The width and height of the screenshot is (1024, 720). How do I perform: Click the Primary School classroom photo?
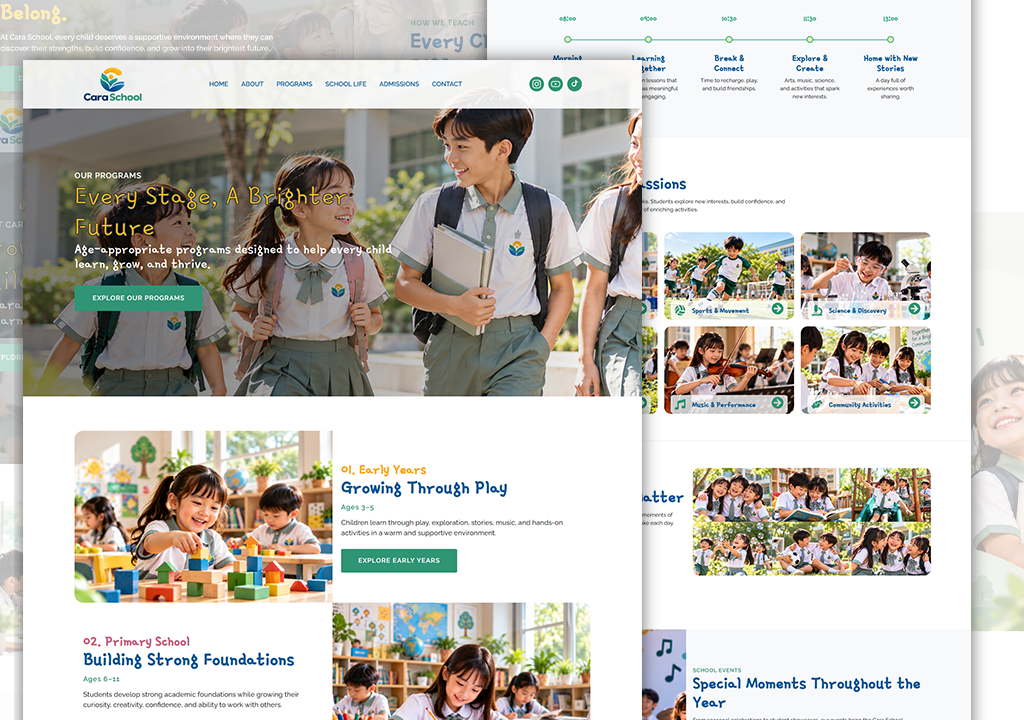[x=461, y=661]
